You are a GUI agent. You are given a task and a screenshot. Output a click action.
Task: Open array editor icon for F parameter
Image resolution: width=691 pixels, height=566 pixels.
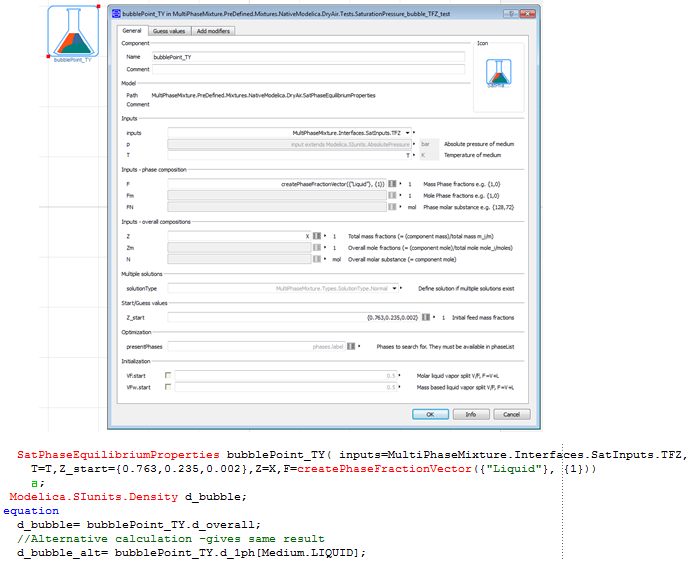tap(392, 185)
